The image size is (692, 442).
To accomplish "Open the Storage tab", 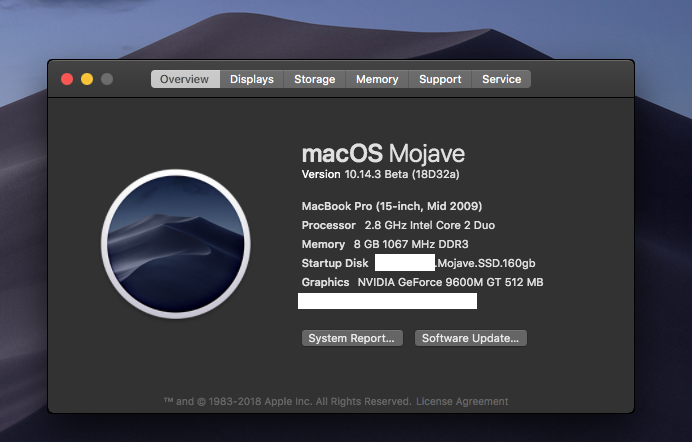I will (315, 79).
